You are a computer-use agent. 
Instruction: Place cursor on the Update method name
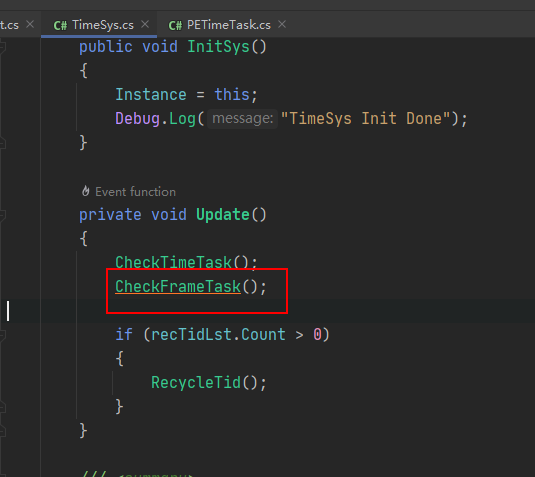pos(223,215)
